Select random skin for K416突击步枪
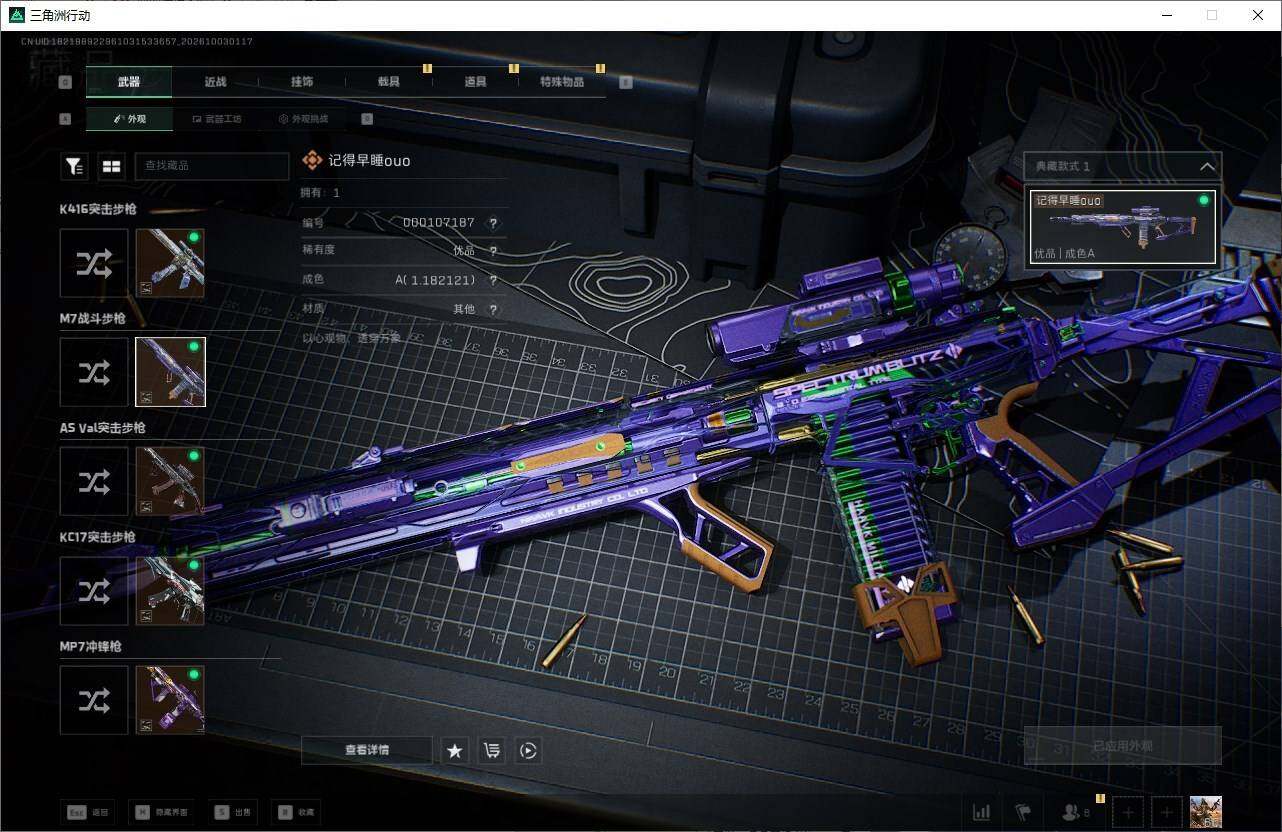Image resolution: width=1282 pixels, height=832 pixels. (x=94, y=263)
